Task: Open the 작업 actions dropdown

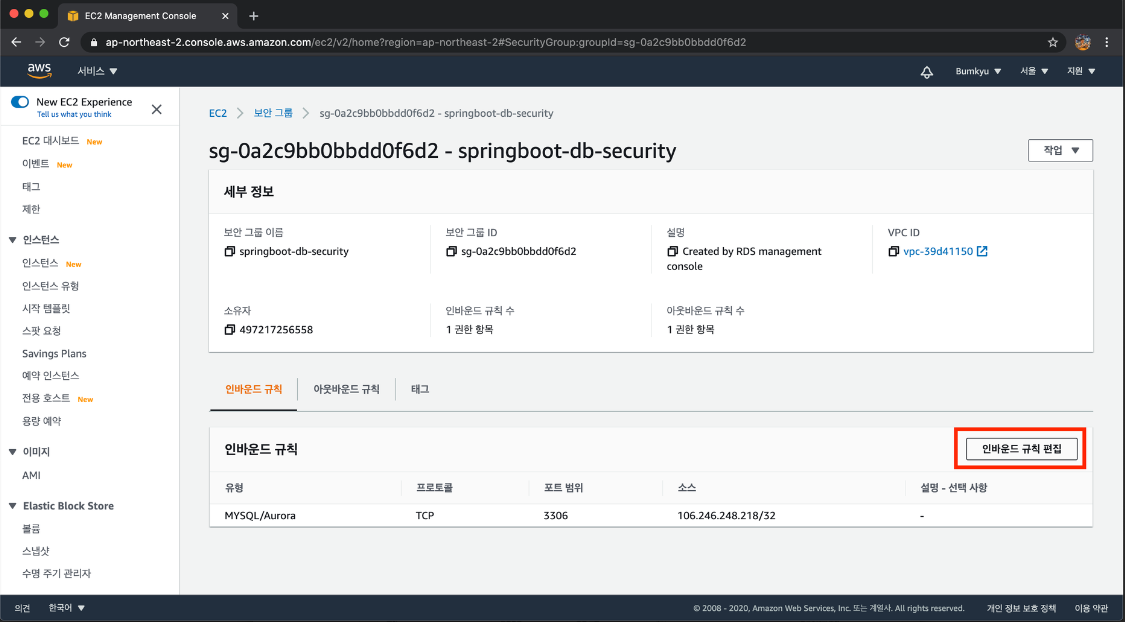Action: tap(1060, 151)
